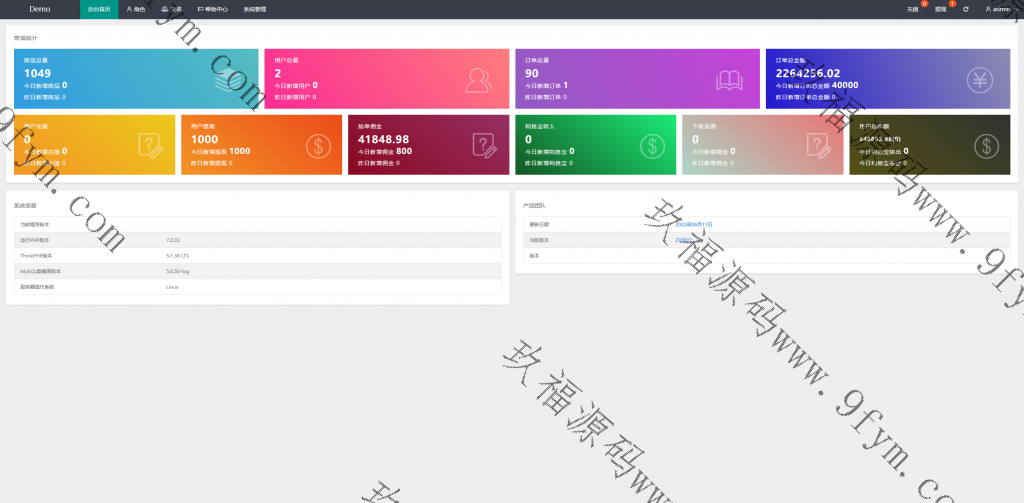Open the 角色 menu in the top nav
Screen dimensions: 1024x503
point(135,9)
